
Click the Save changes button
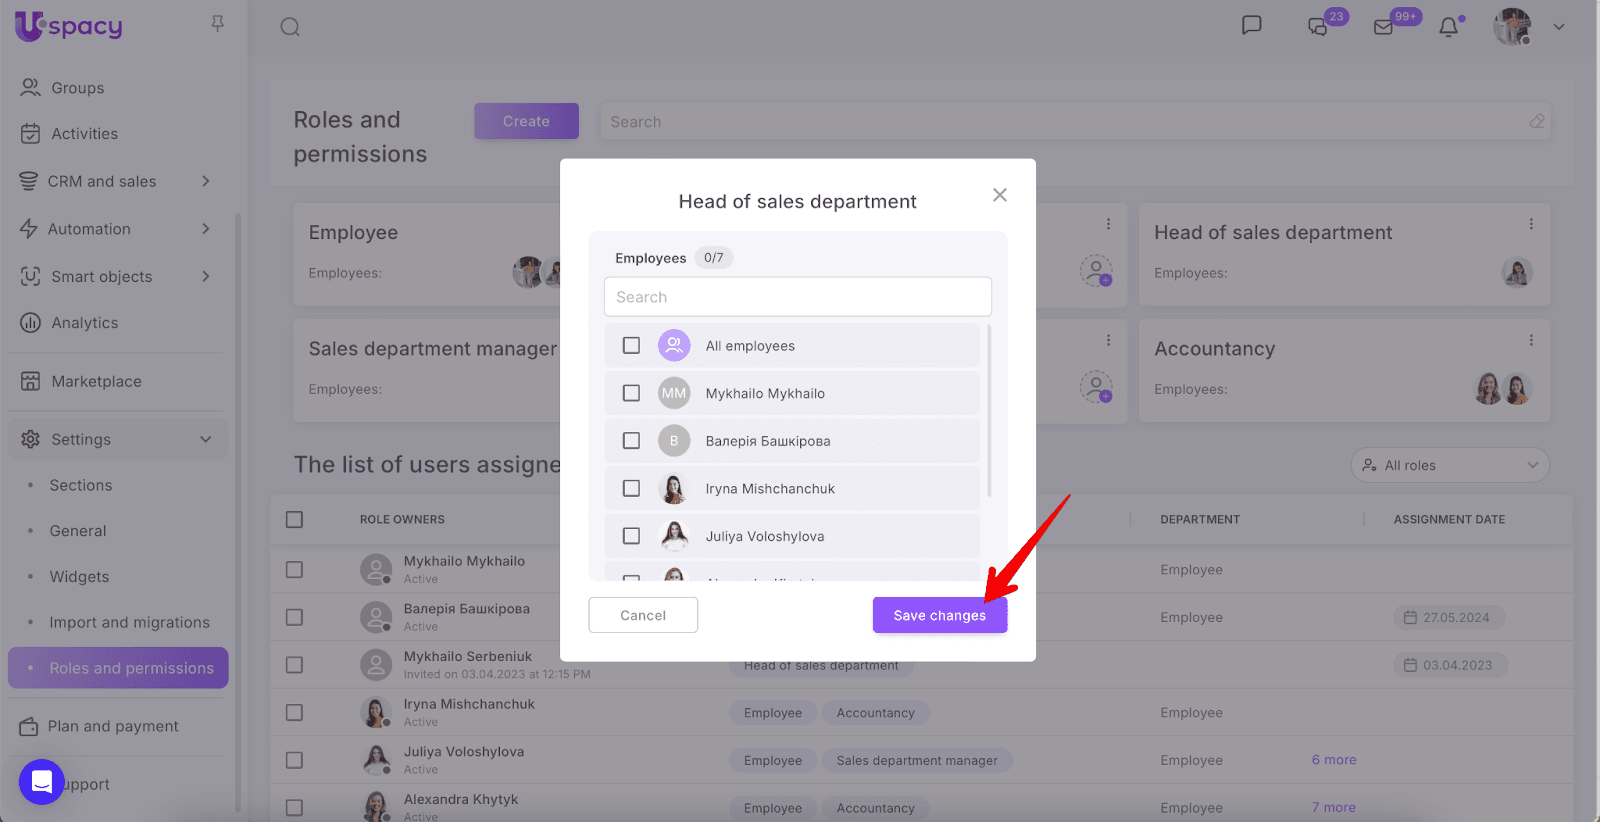click(939, 615)
